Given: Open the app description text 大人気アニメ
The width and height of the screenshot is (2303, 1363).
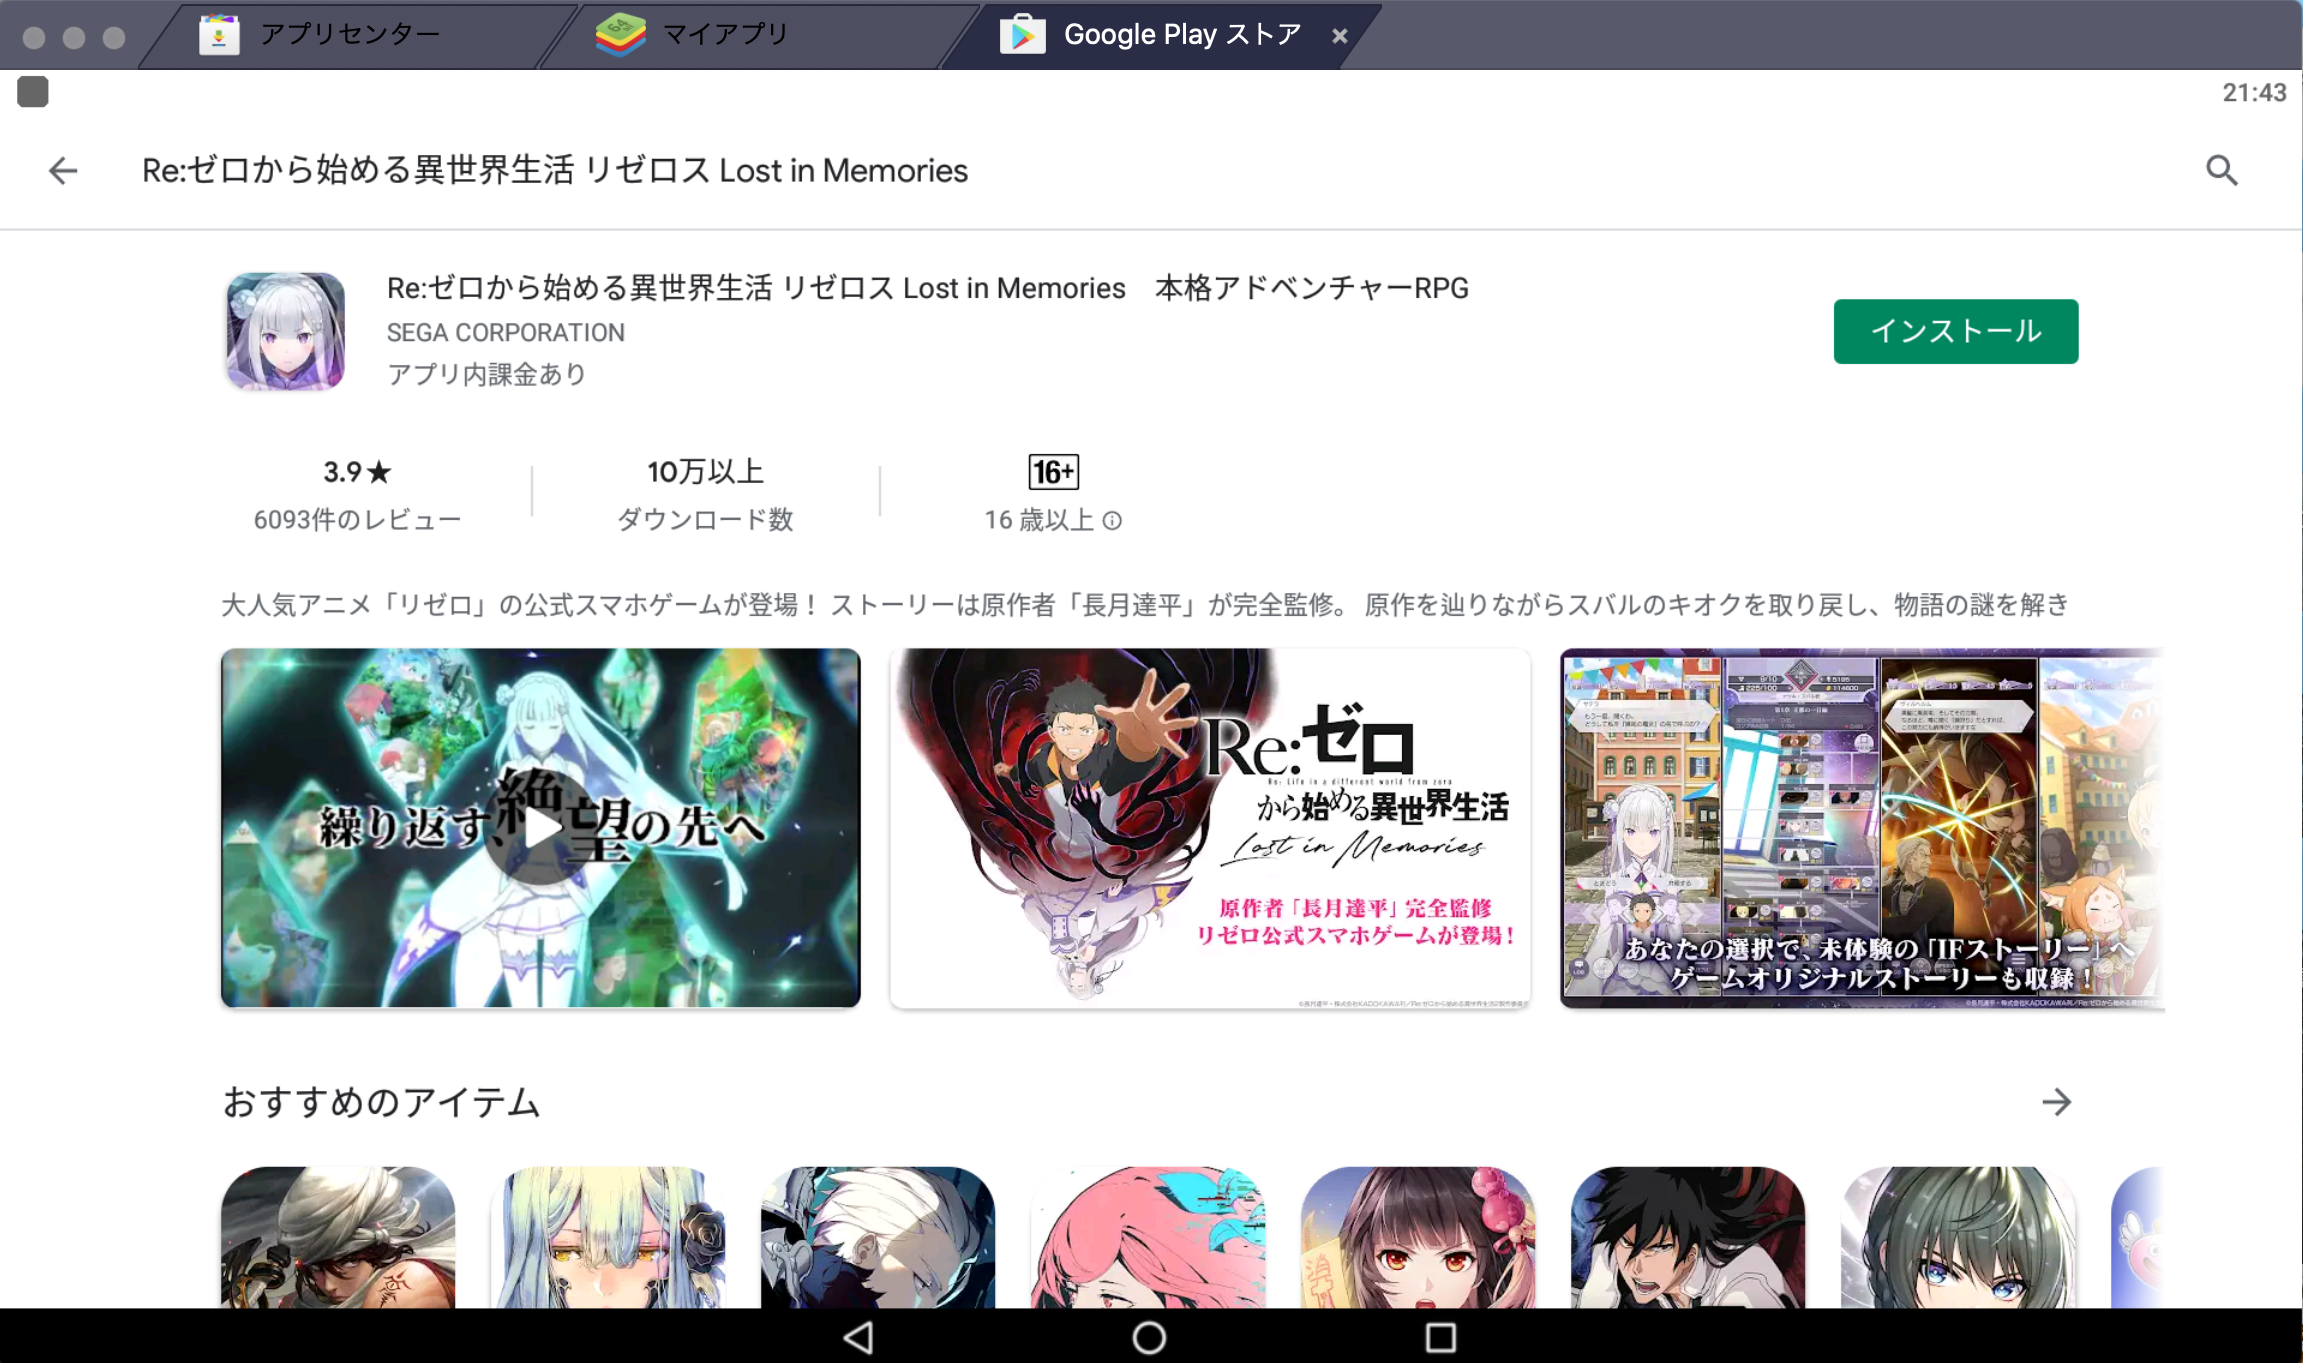Looking at the screenshot, I should (1144, 605).
